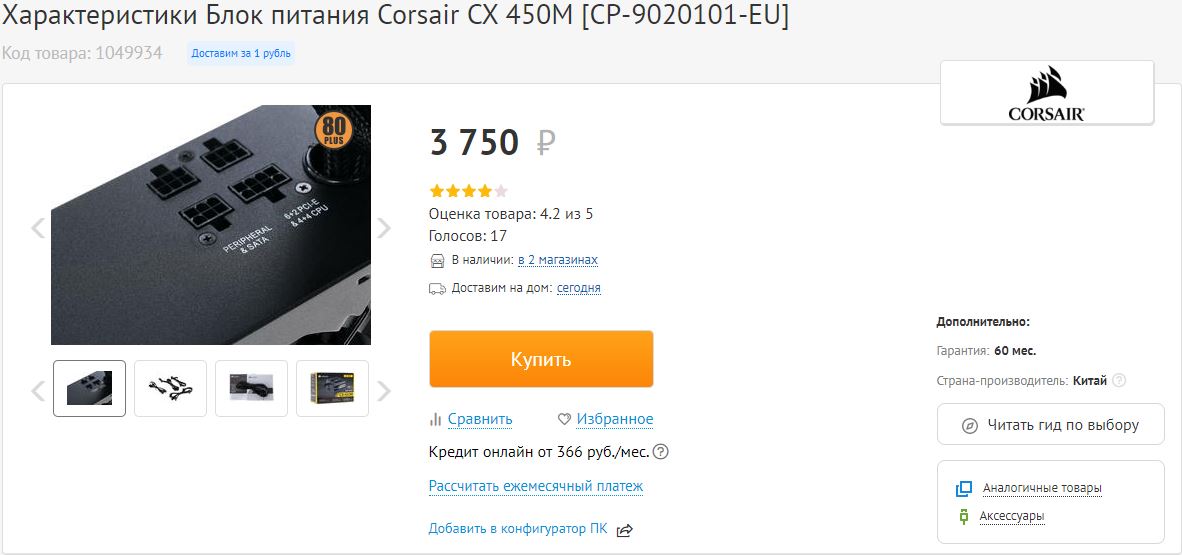Click the Corsair brand logo

point(1046,94)
